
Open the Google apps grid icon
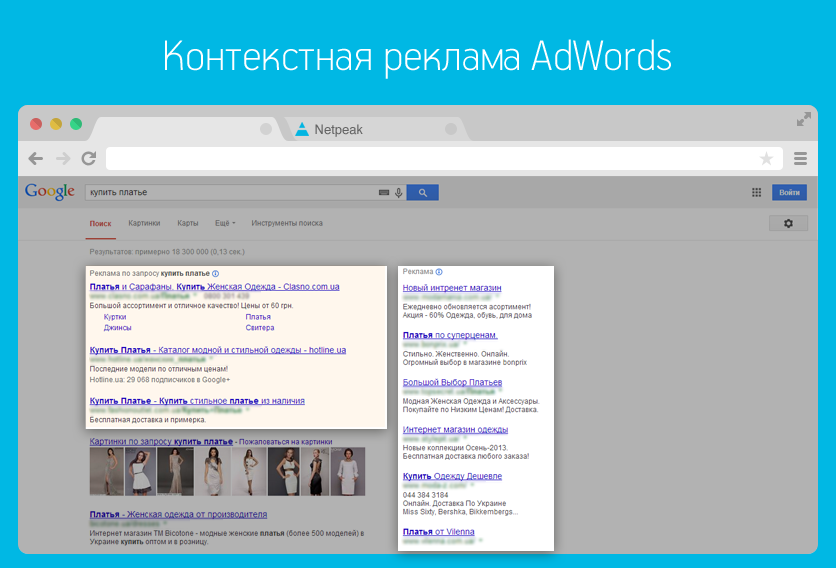coord(756,193)
